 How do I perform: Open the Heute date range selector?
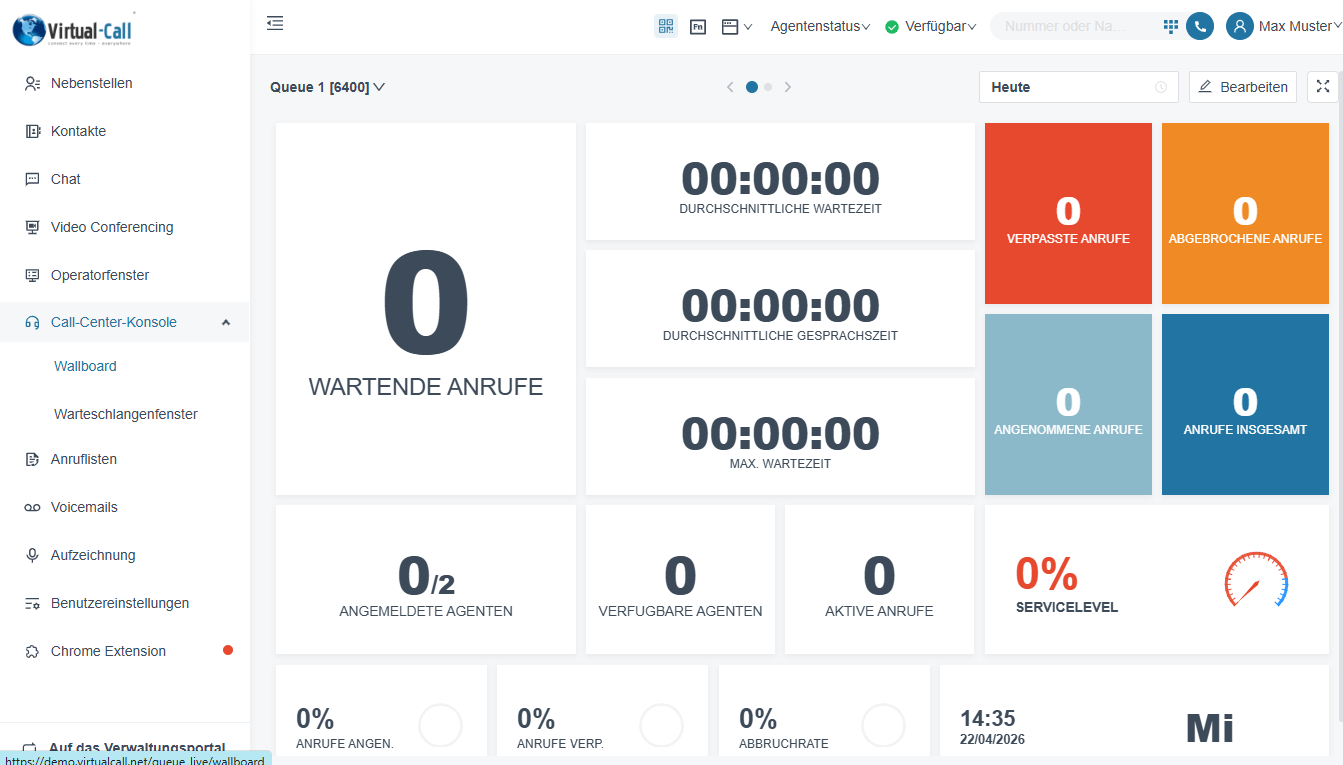tap(1079, 87)
